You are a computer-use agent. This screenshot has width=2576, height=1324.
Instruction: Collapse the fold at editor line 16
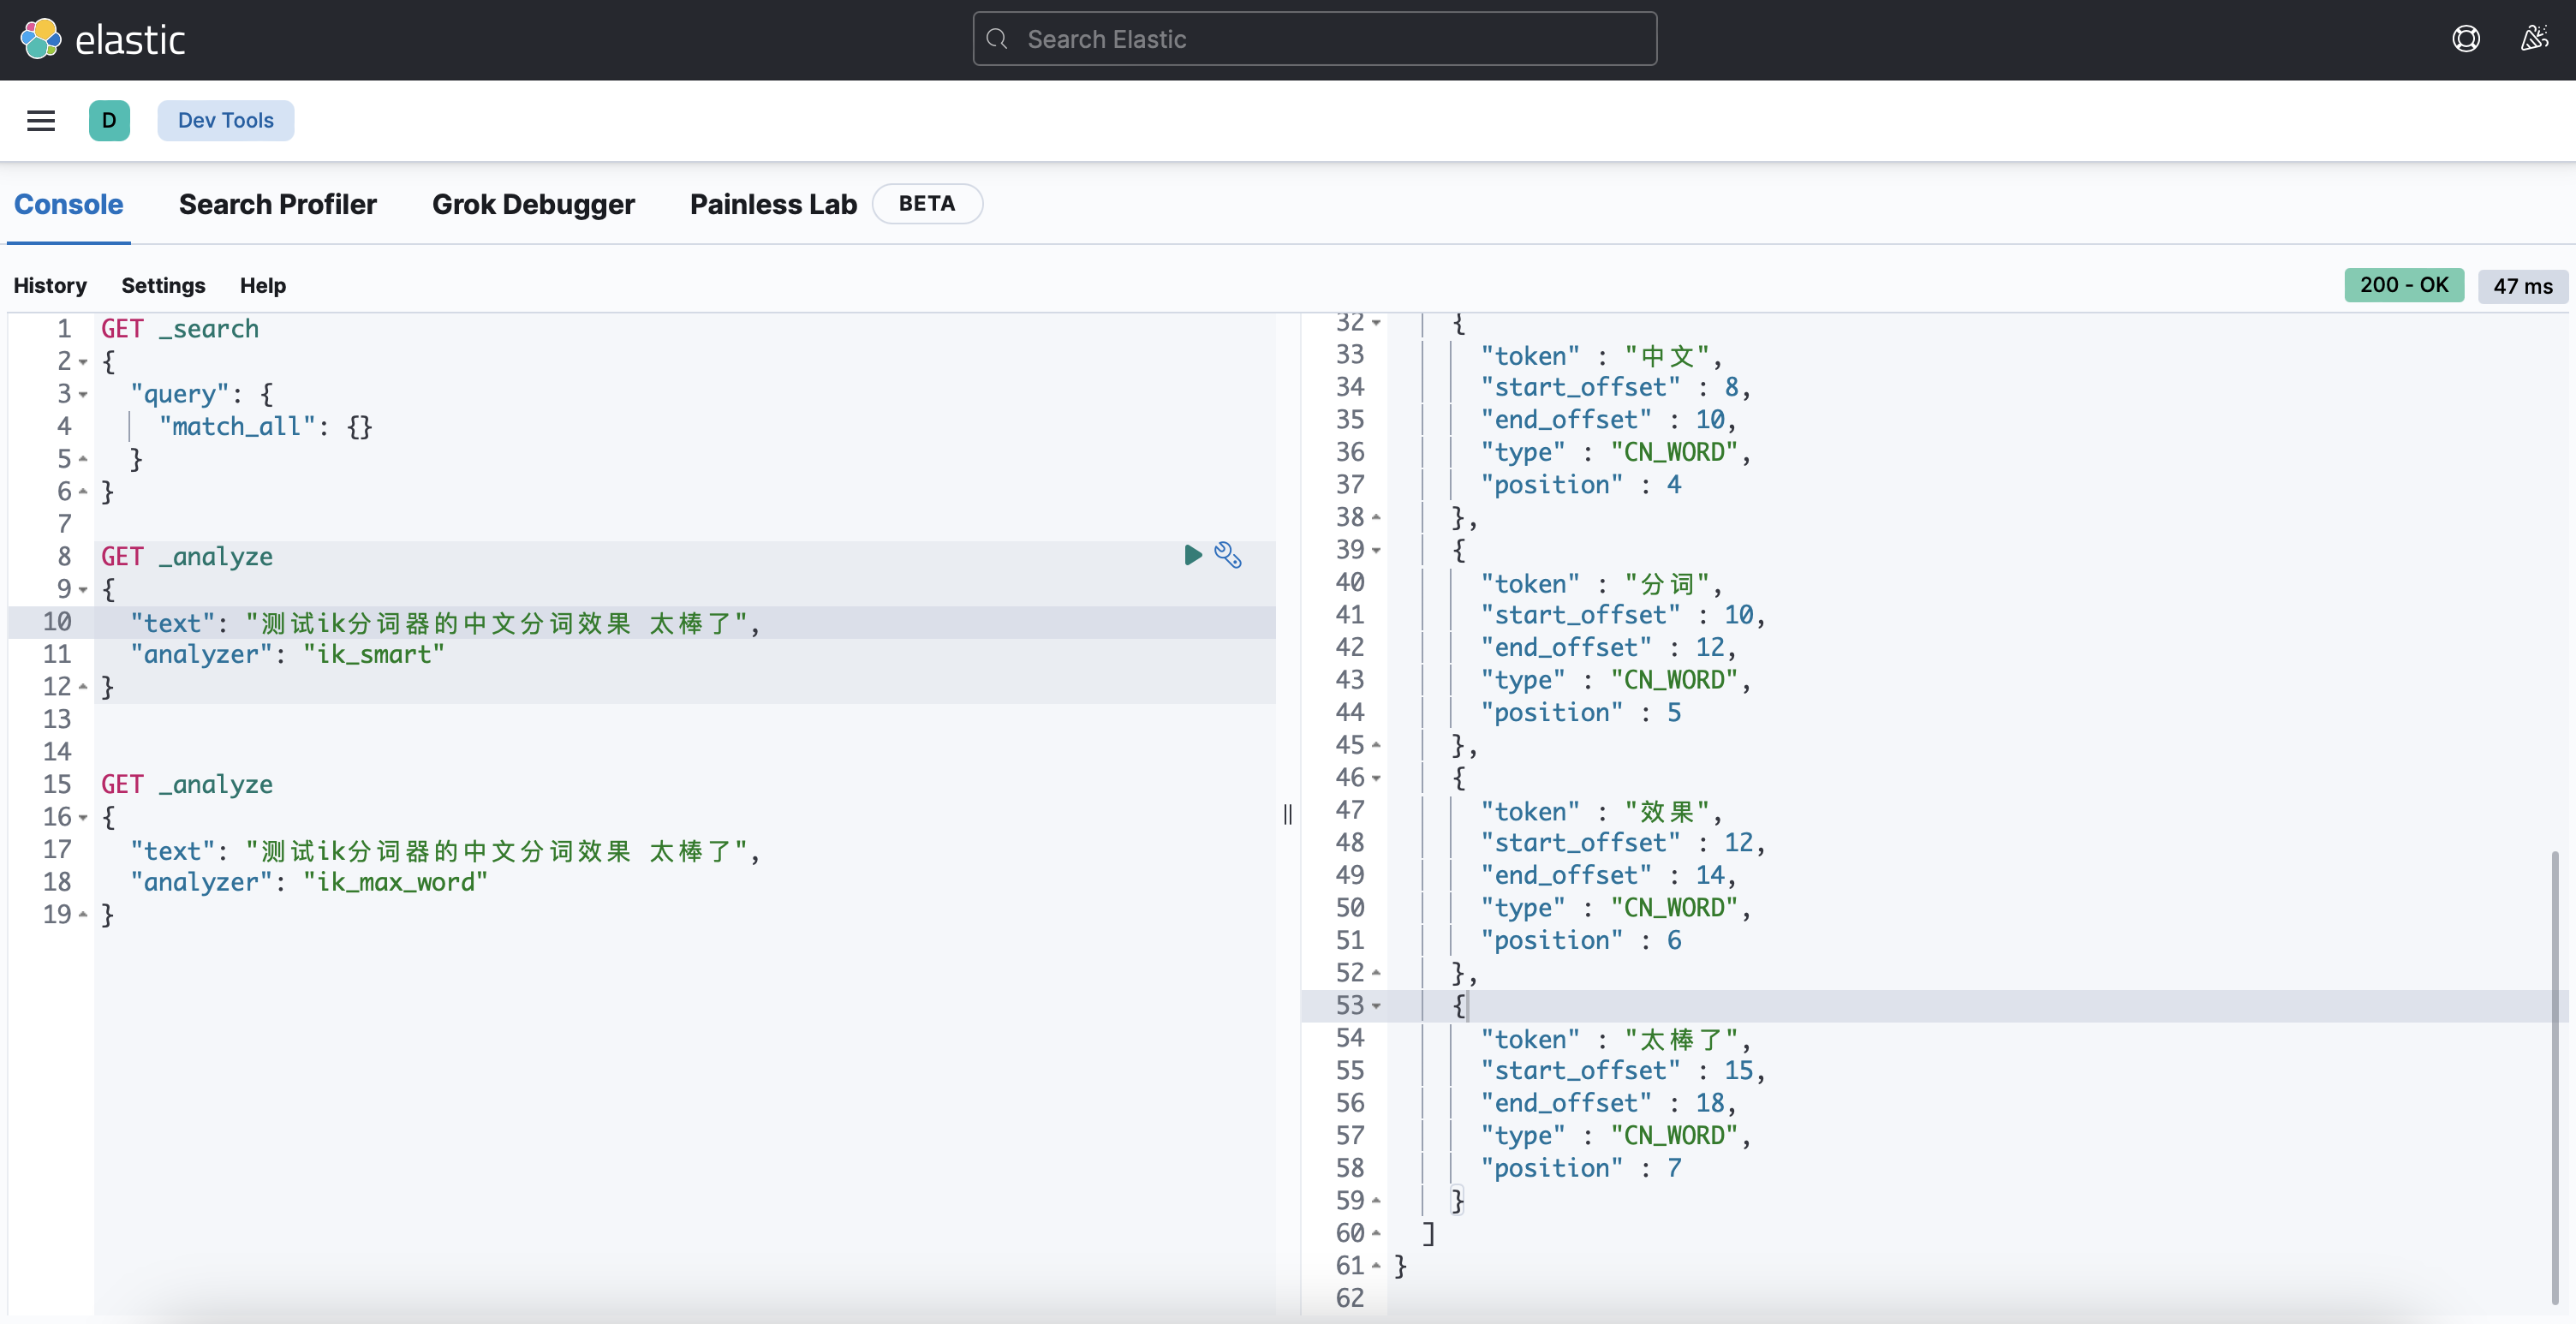coord(83,818)
